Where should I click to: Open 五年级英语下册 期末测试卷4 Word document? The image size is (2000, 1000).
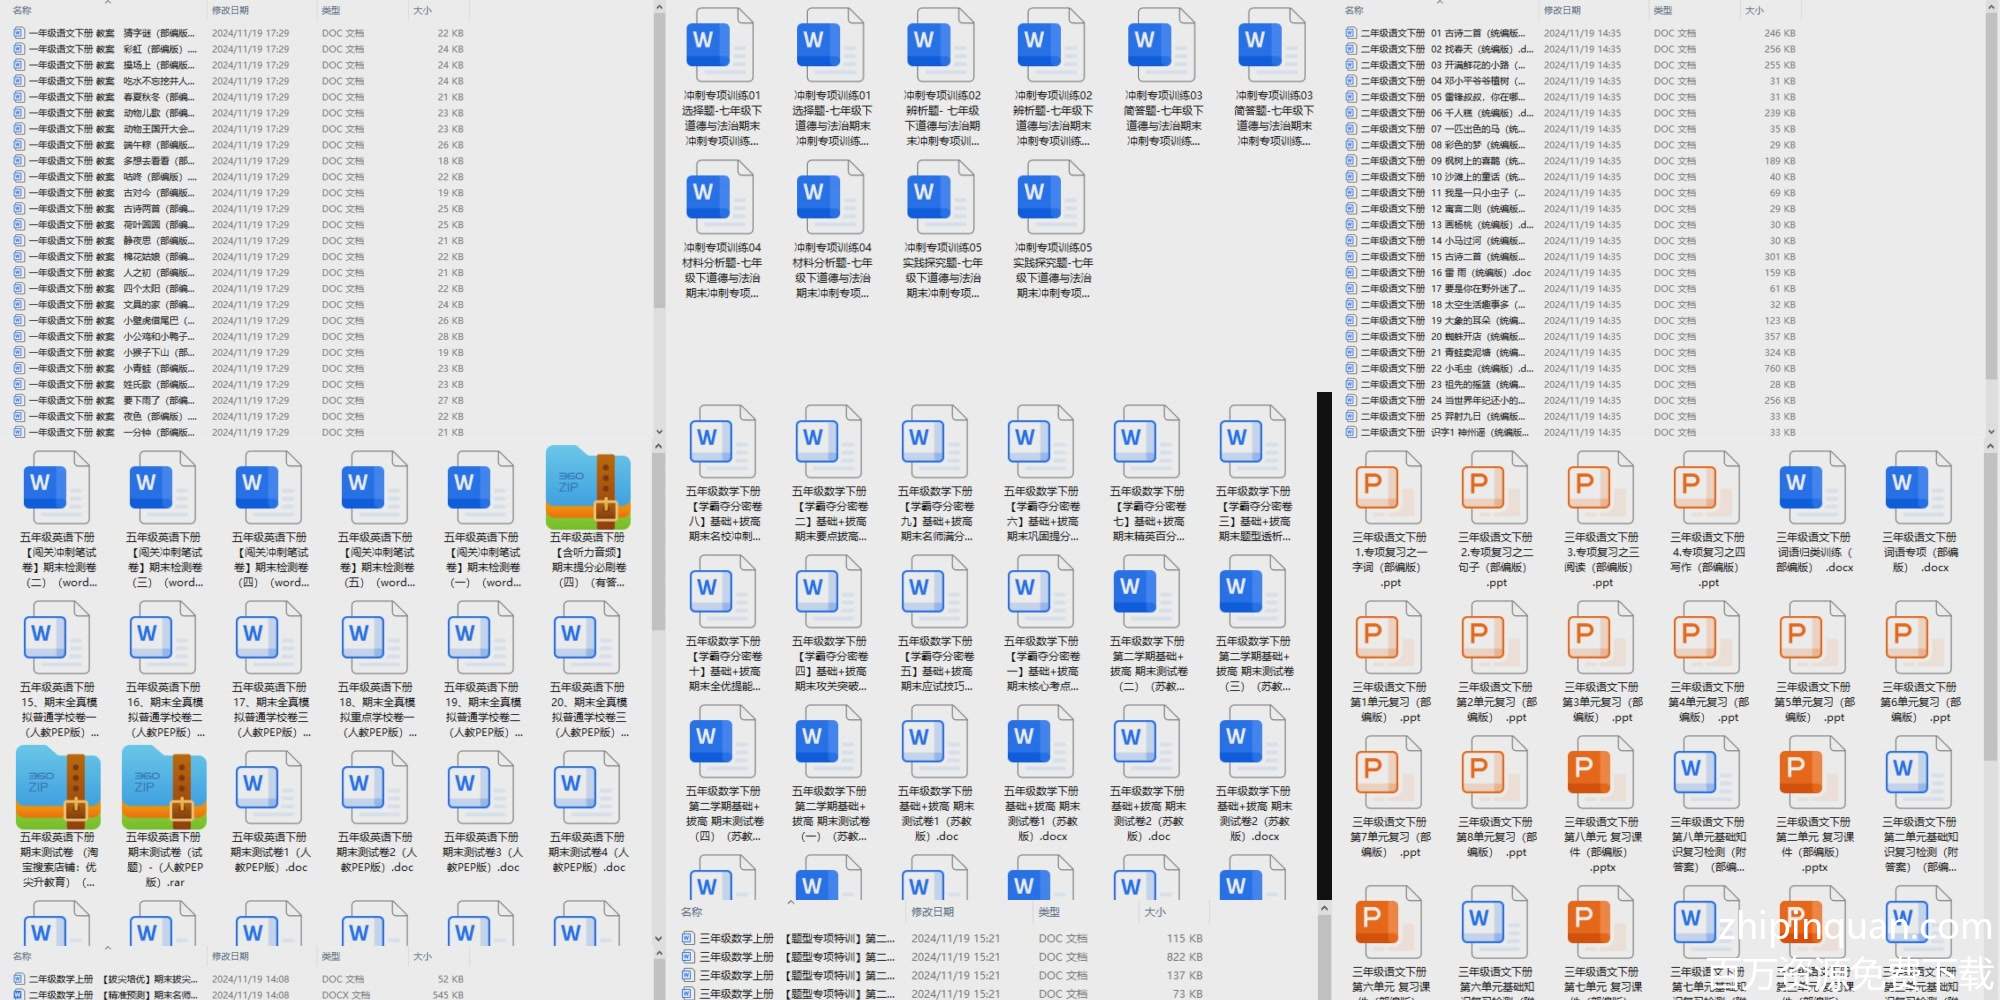pos(588,788)
